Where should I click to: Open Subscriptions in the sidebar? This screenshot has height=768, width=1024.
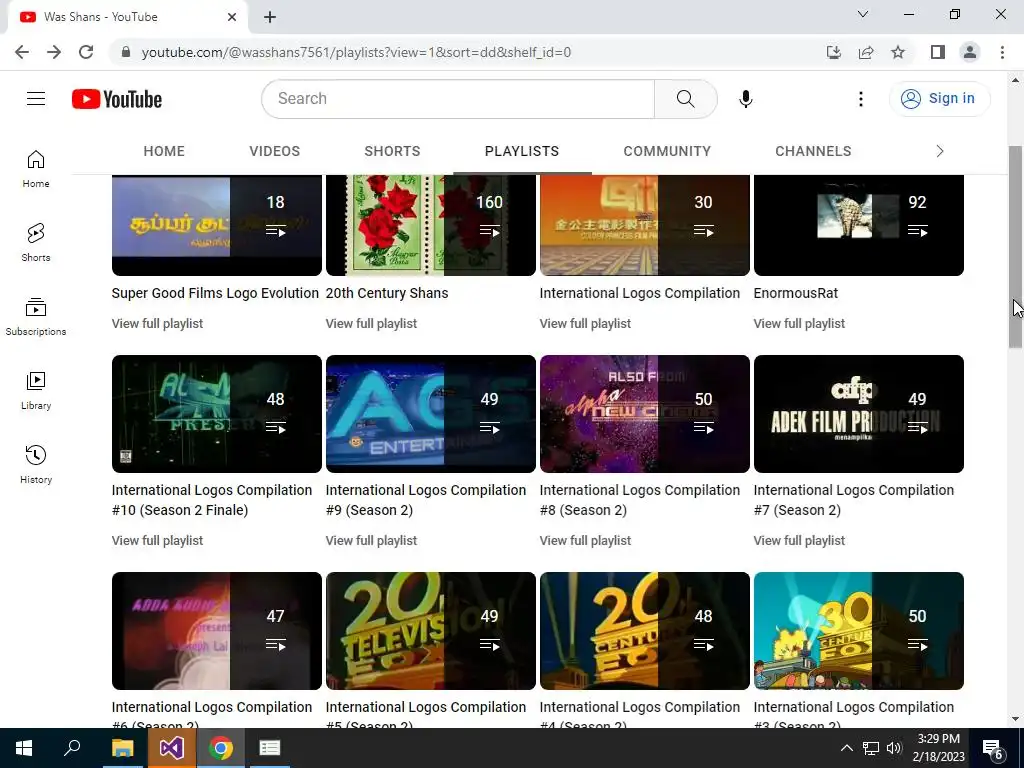point(36,316)
